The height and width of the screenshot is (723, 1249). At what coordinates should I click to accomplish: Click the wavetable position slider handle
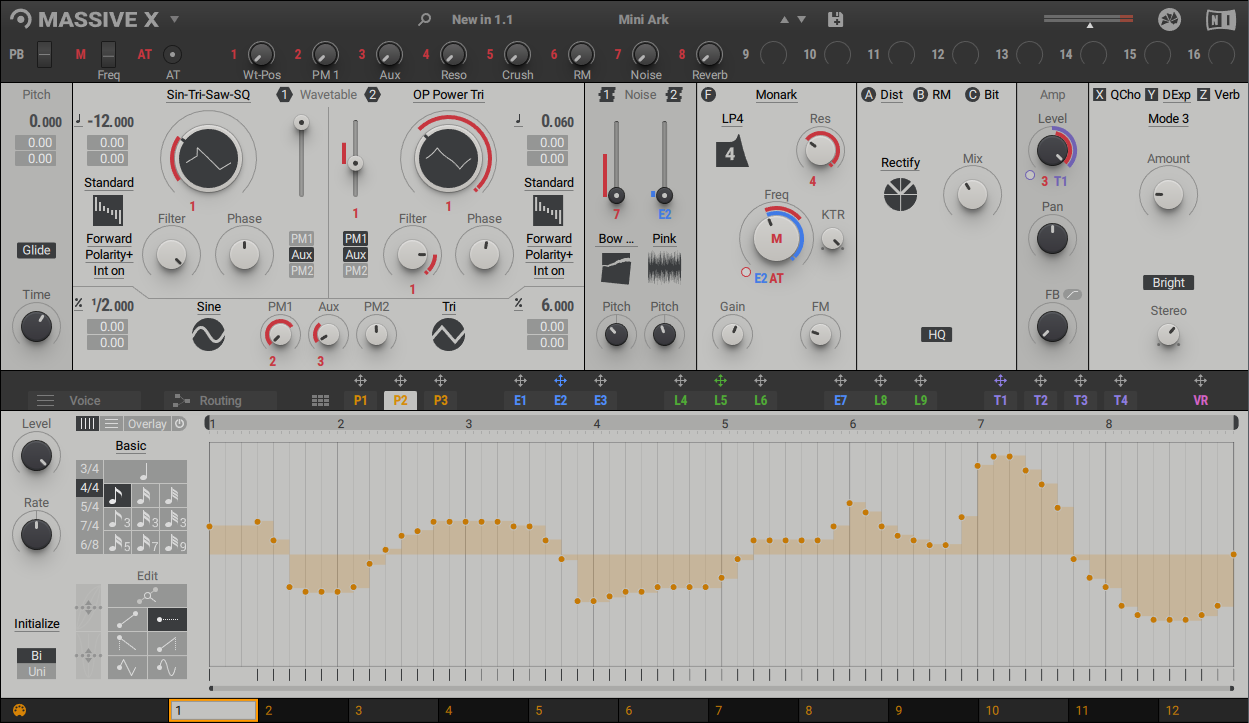coord(300,122)
